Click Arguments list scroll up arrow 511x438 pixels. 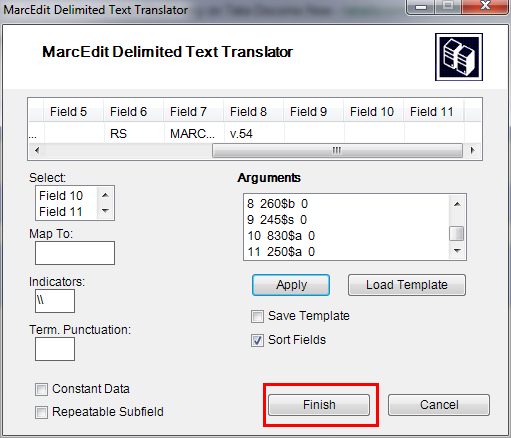(457, 204)
